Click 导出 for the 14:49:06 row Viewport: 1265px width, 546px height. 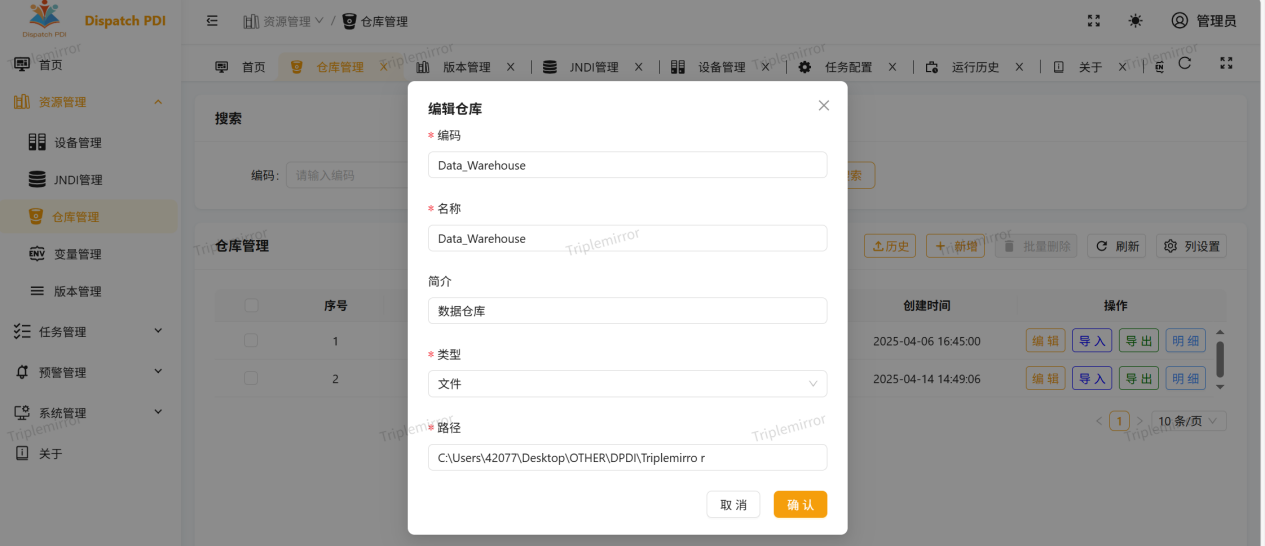(1139, 378)
